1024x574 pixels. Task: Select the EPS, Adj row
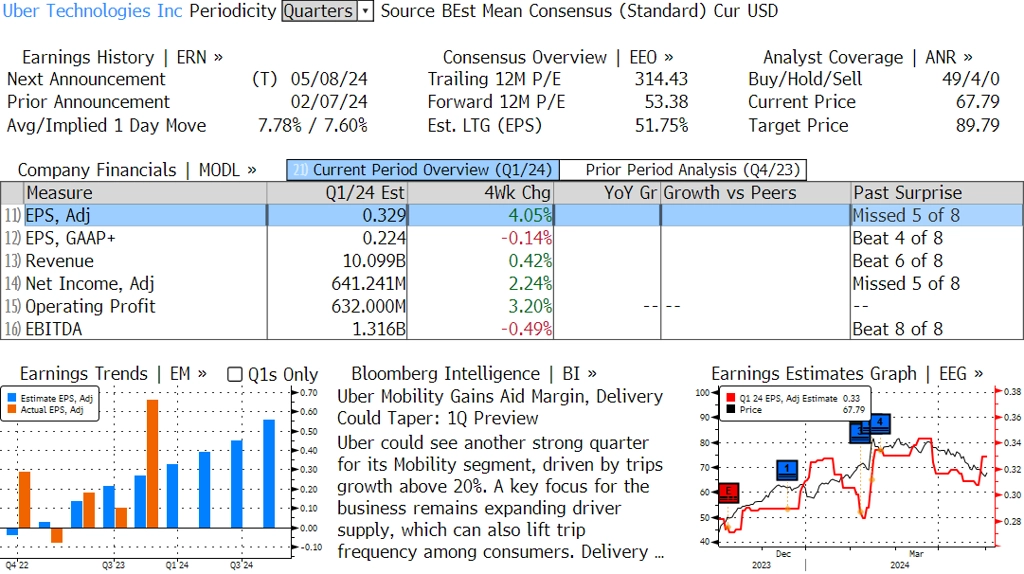(x=512, y=215)
